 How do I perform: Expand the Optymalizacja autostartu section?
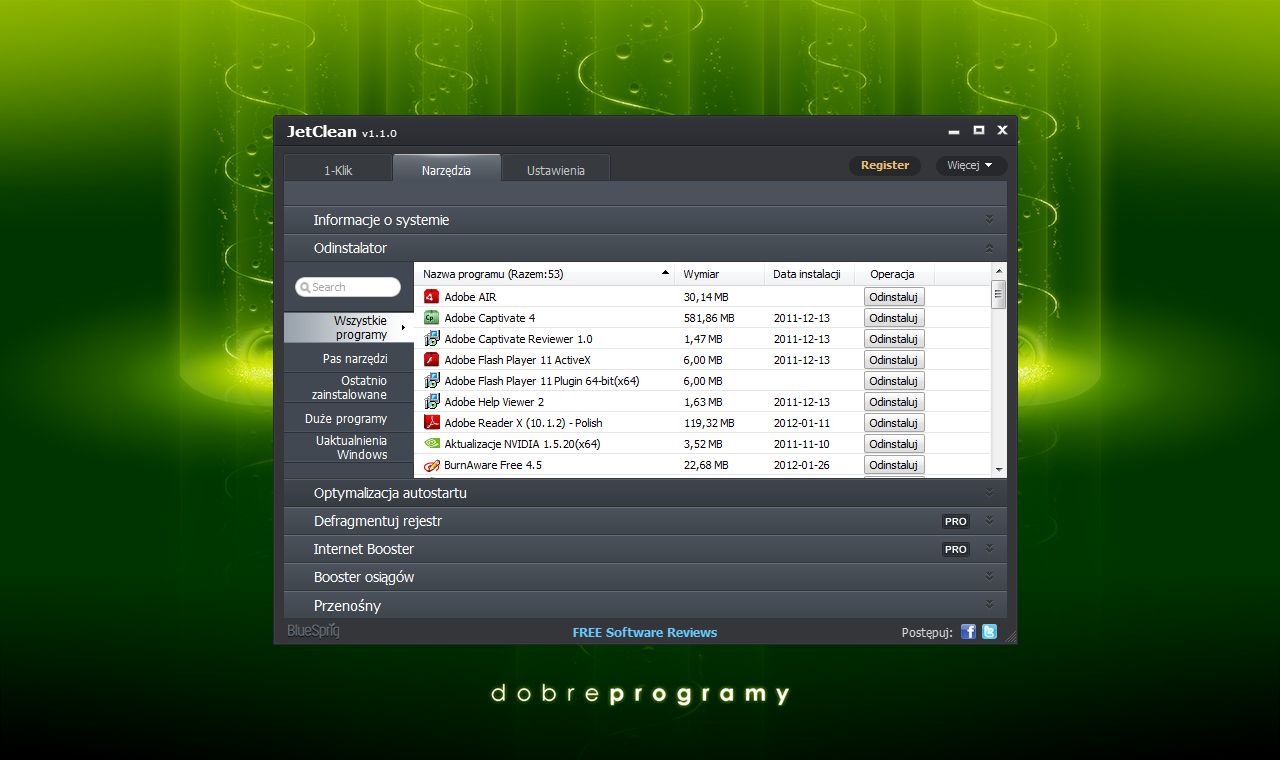(x=645, y=493)
